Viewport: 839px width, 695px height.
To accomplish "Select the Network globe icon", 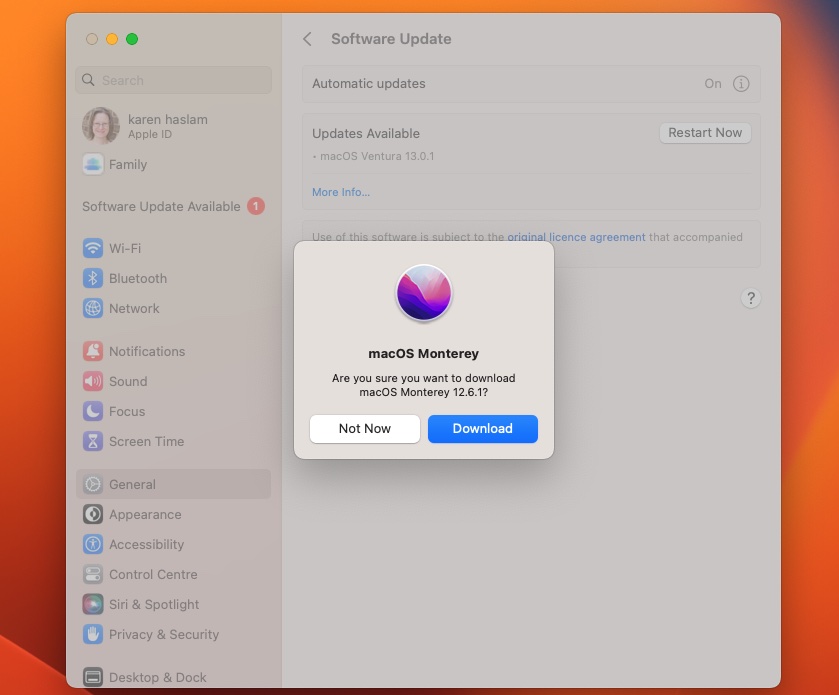I will pos(93,308).
